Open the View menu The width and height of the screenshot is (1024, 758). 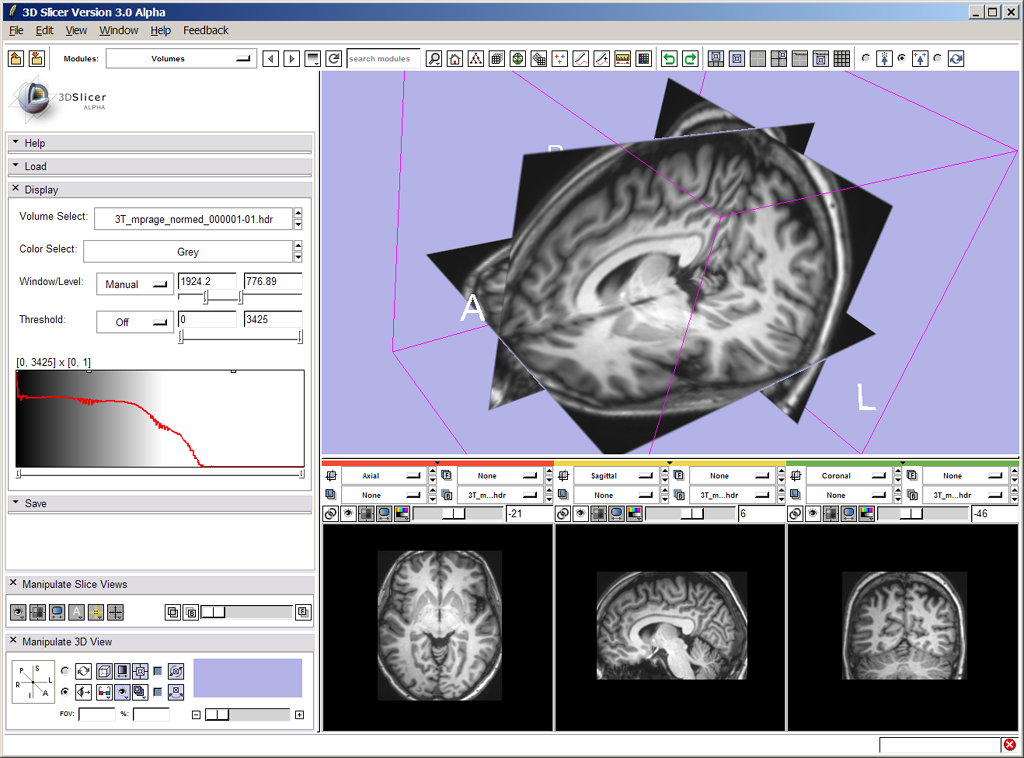pos(77,30)
